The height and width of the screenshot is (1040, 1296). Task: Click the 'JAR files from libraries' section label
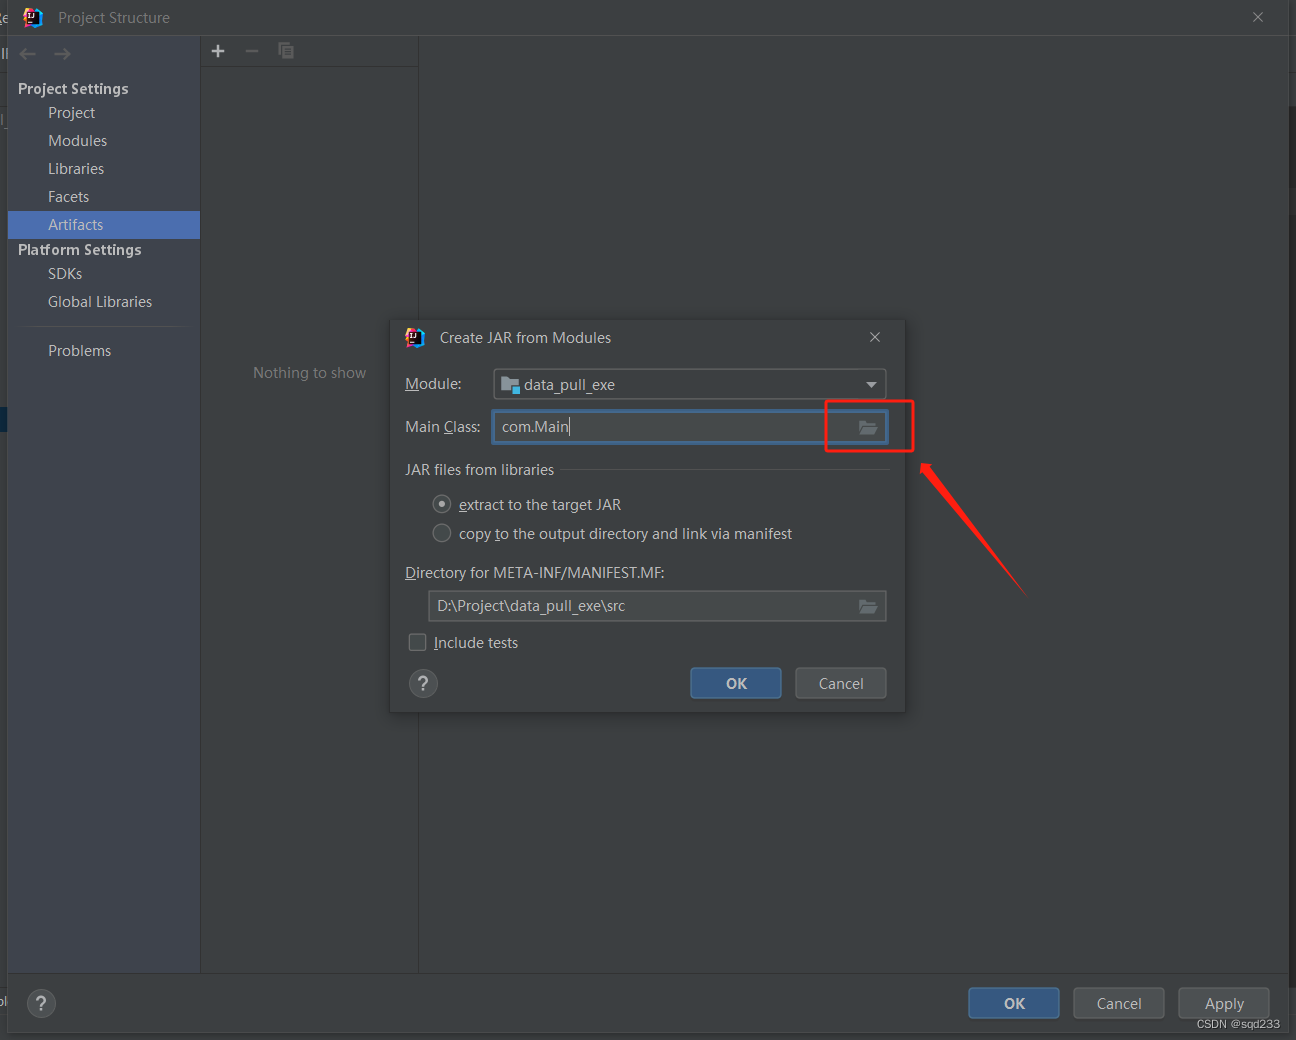479,470
